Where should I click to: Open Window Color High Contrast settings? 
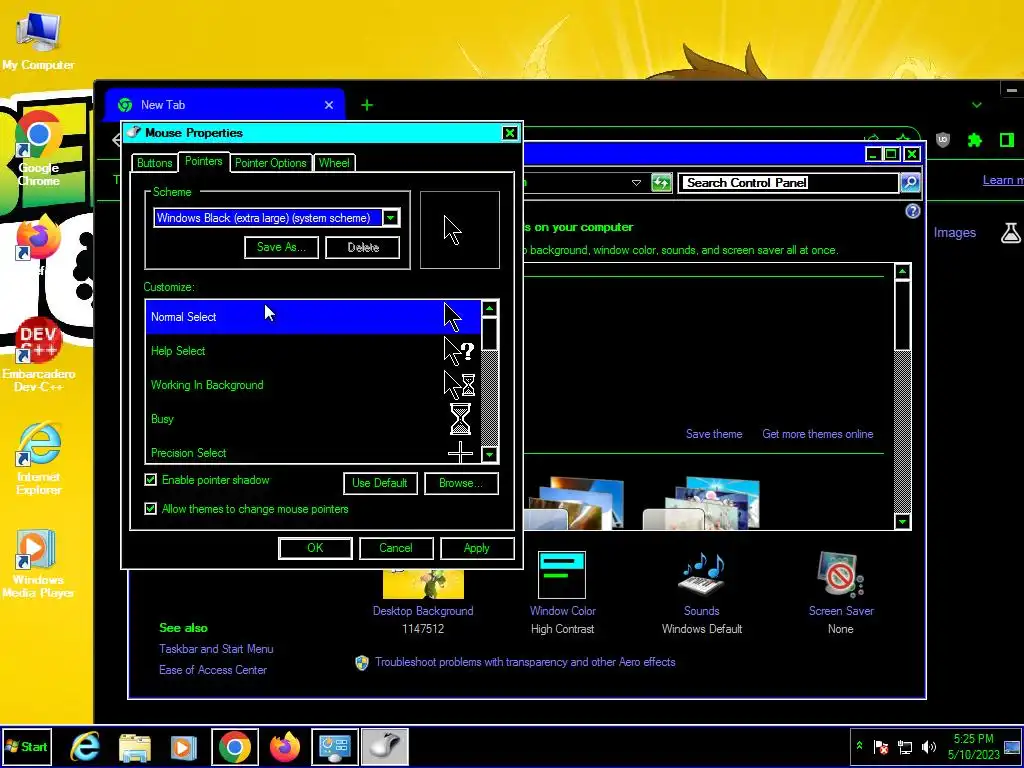(x=562, y=594)
